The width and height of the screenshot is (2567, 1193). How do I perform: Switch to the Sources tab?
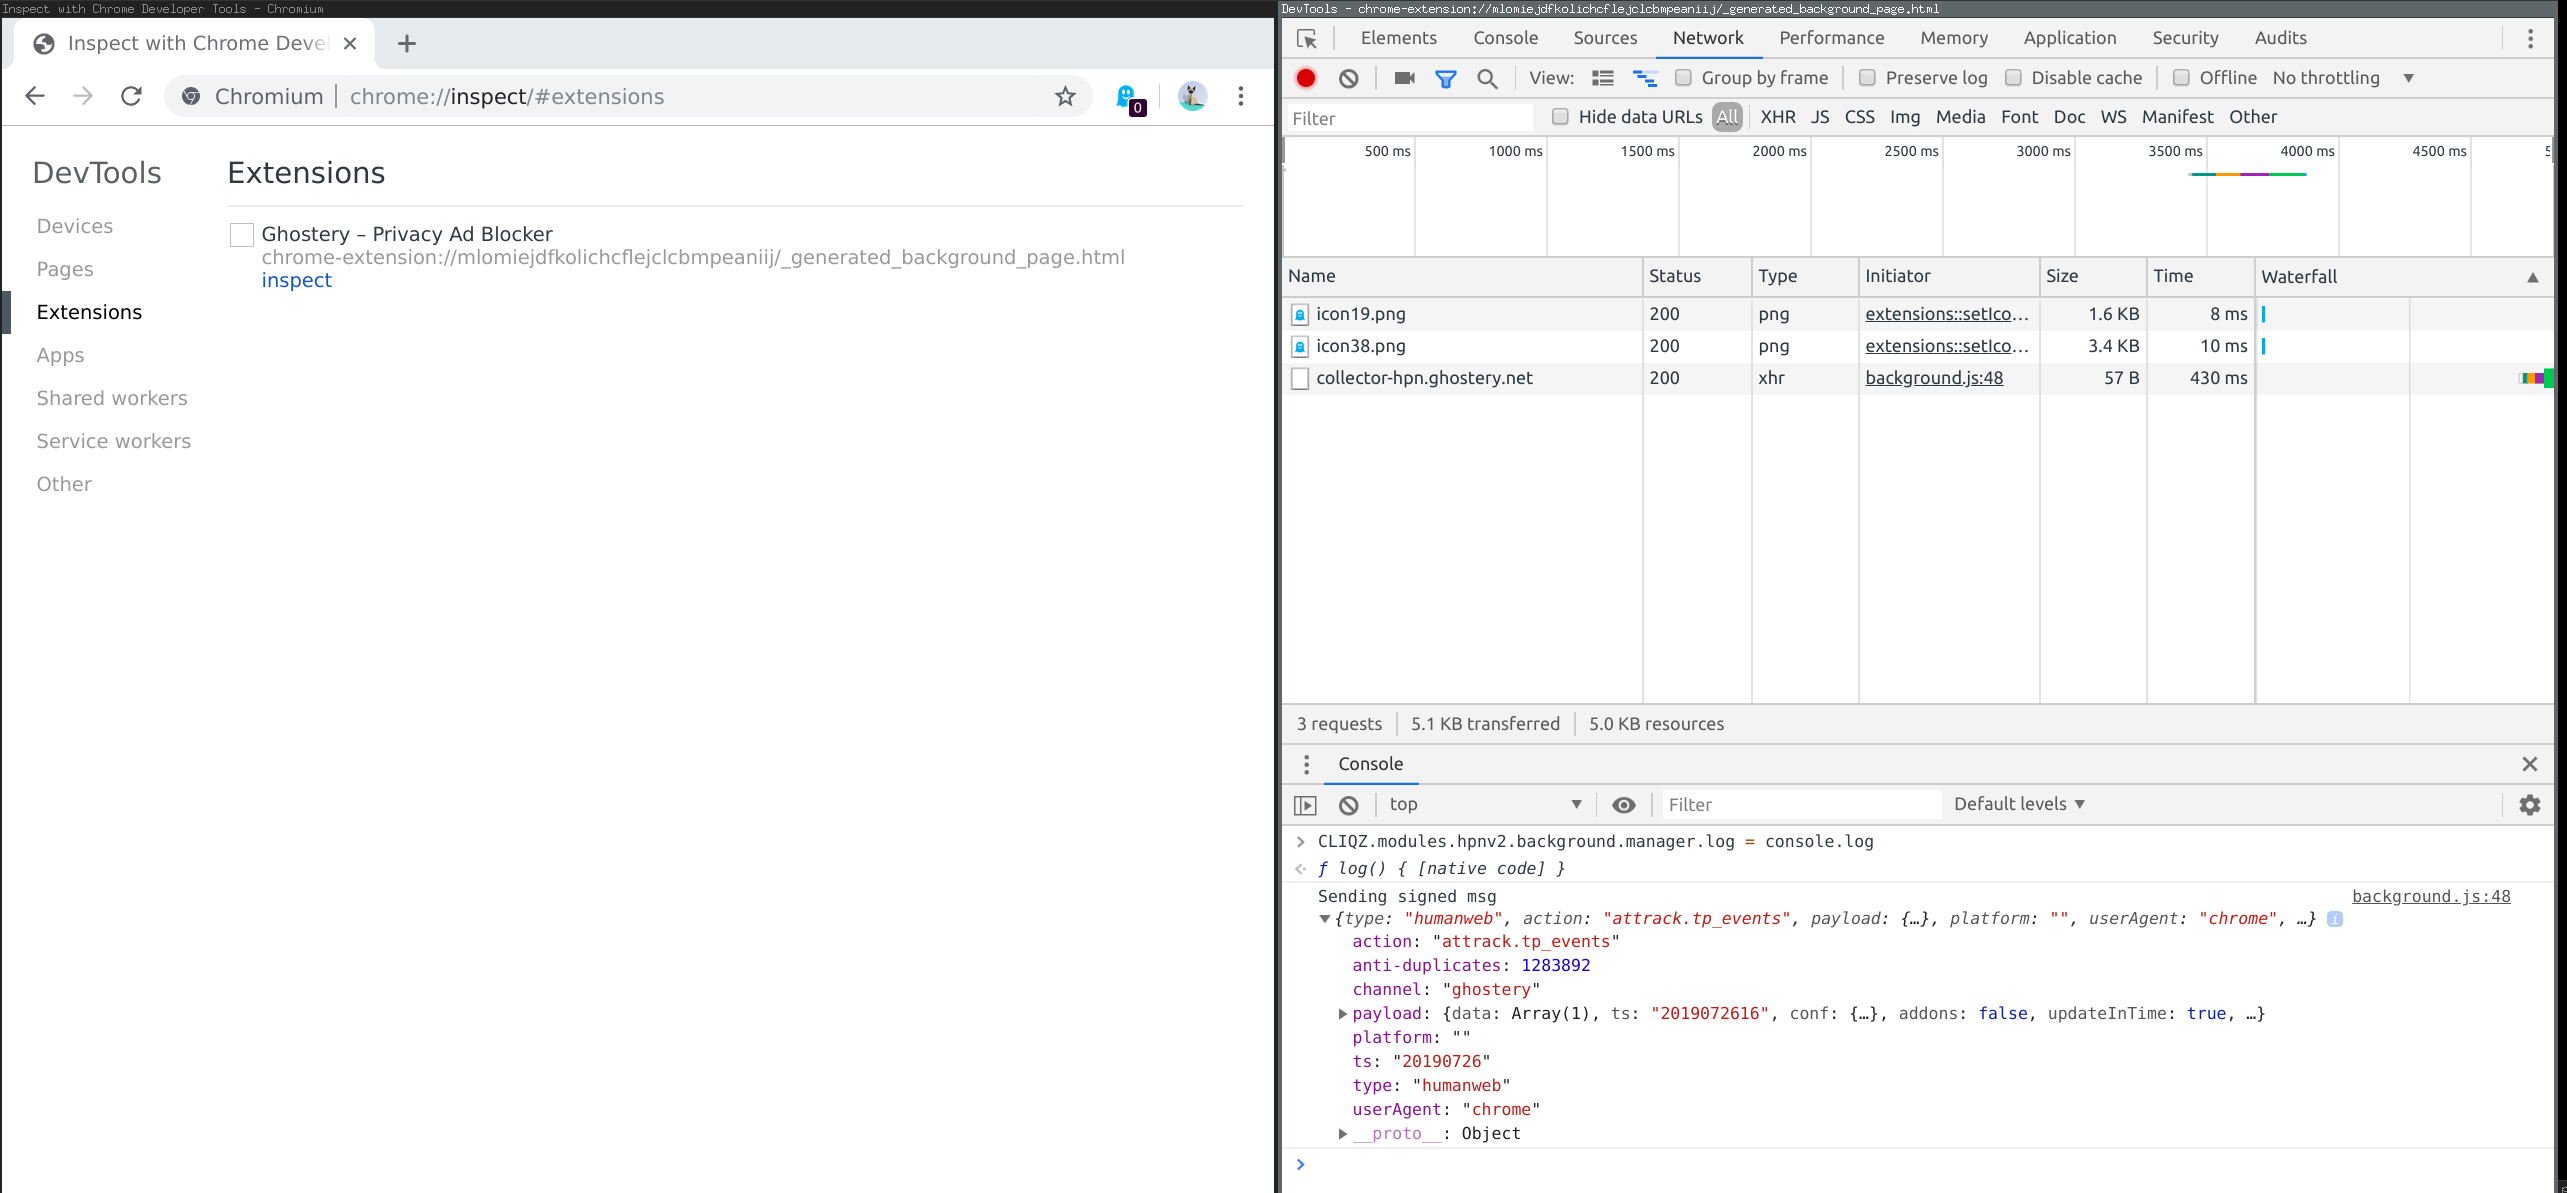click(x=1604, y=38)
